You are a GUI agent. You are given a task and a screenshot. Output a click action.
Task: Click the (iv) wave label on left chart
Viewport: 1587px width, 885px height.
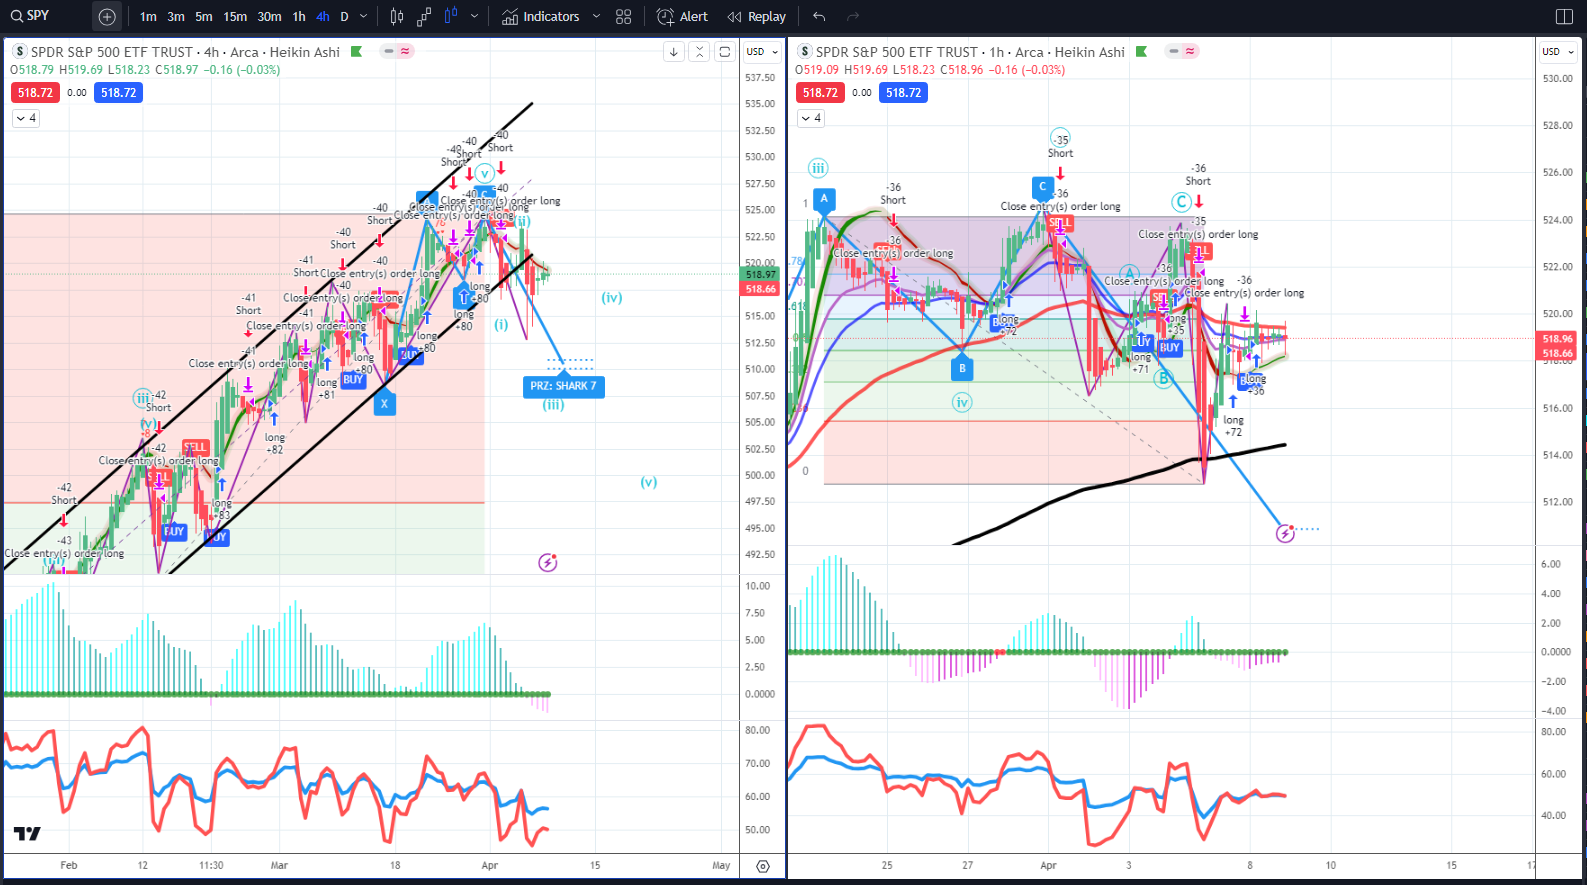point(612,298)
